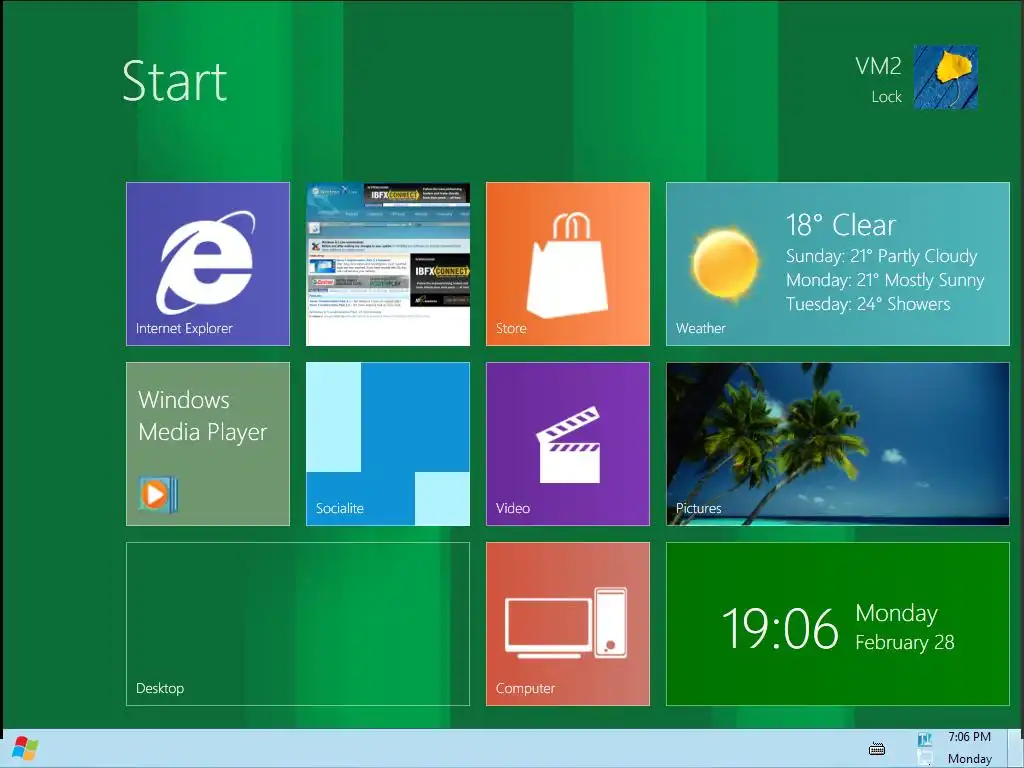The image size is (1024, 768).
Task: Click the "18° Clear" current conditions text
Action: (840, 225)
